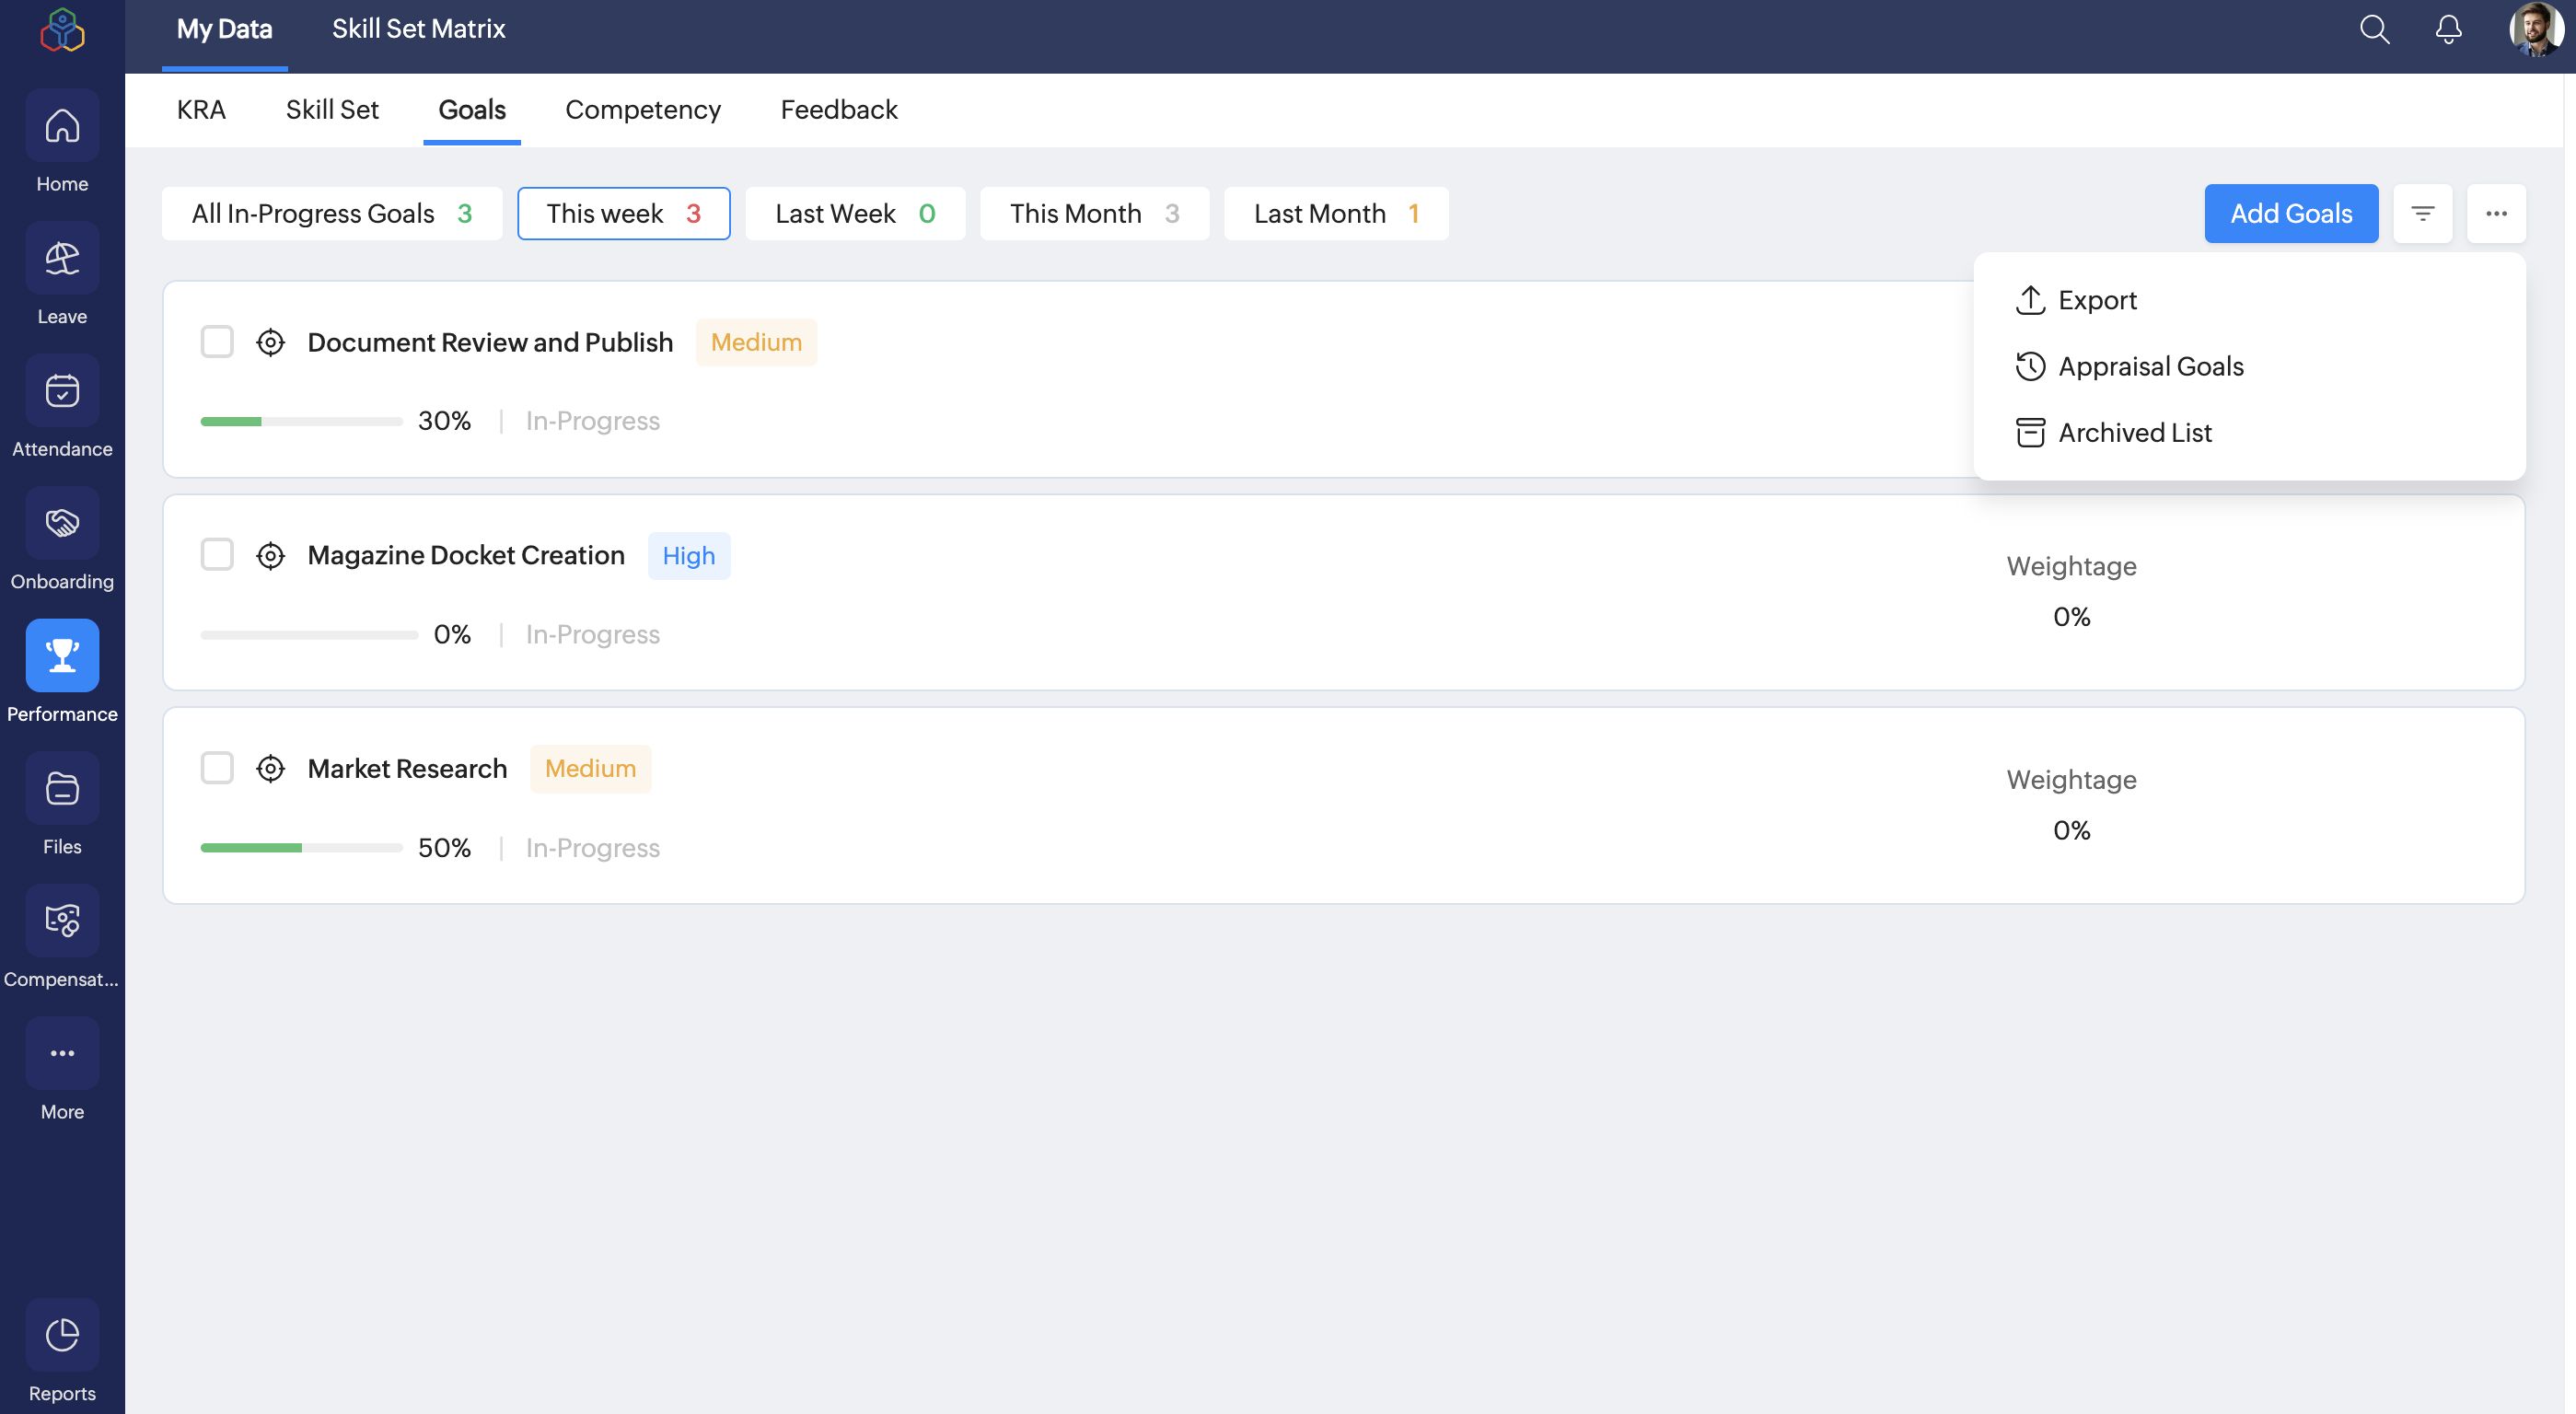Screen dimensions: 2576x1414
Task: Filter goals by Last Month
Action: point(1335,213)
